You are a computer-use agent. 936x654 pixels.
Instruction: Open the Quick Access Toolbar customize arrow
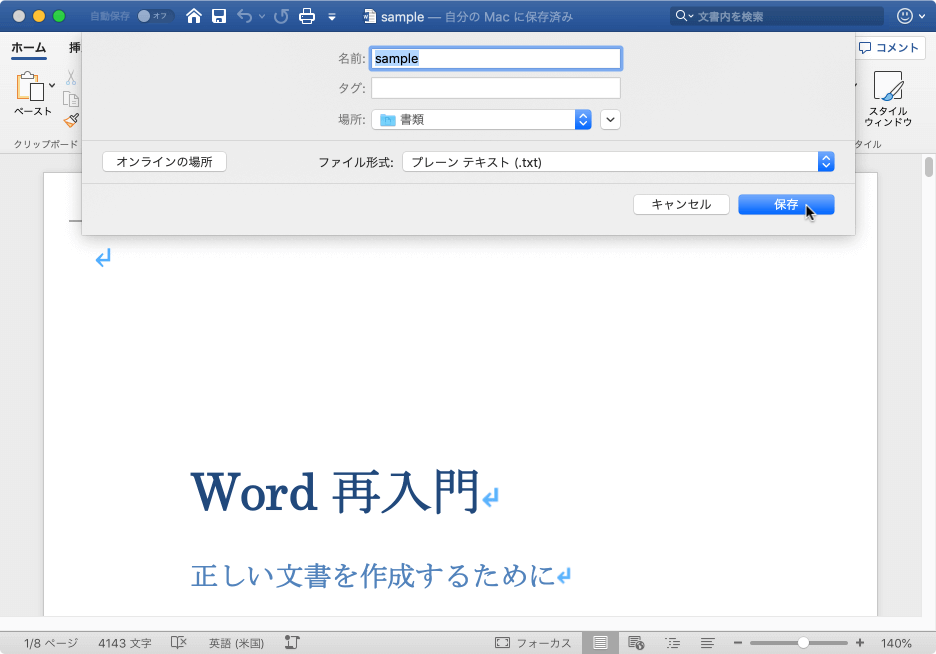[x=332, y=17]
